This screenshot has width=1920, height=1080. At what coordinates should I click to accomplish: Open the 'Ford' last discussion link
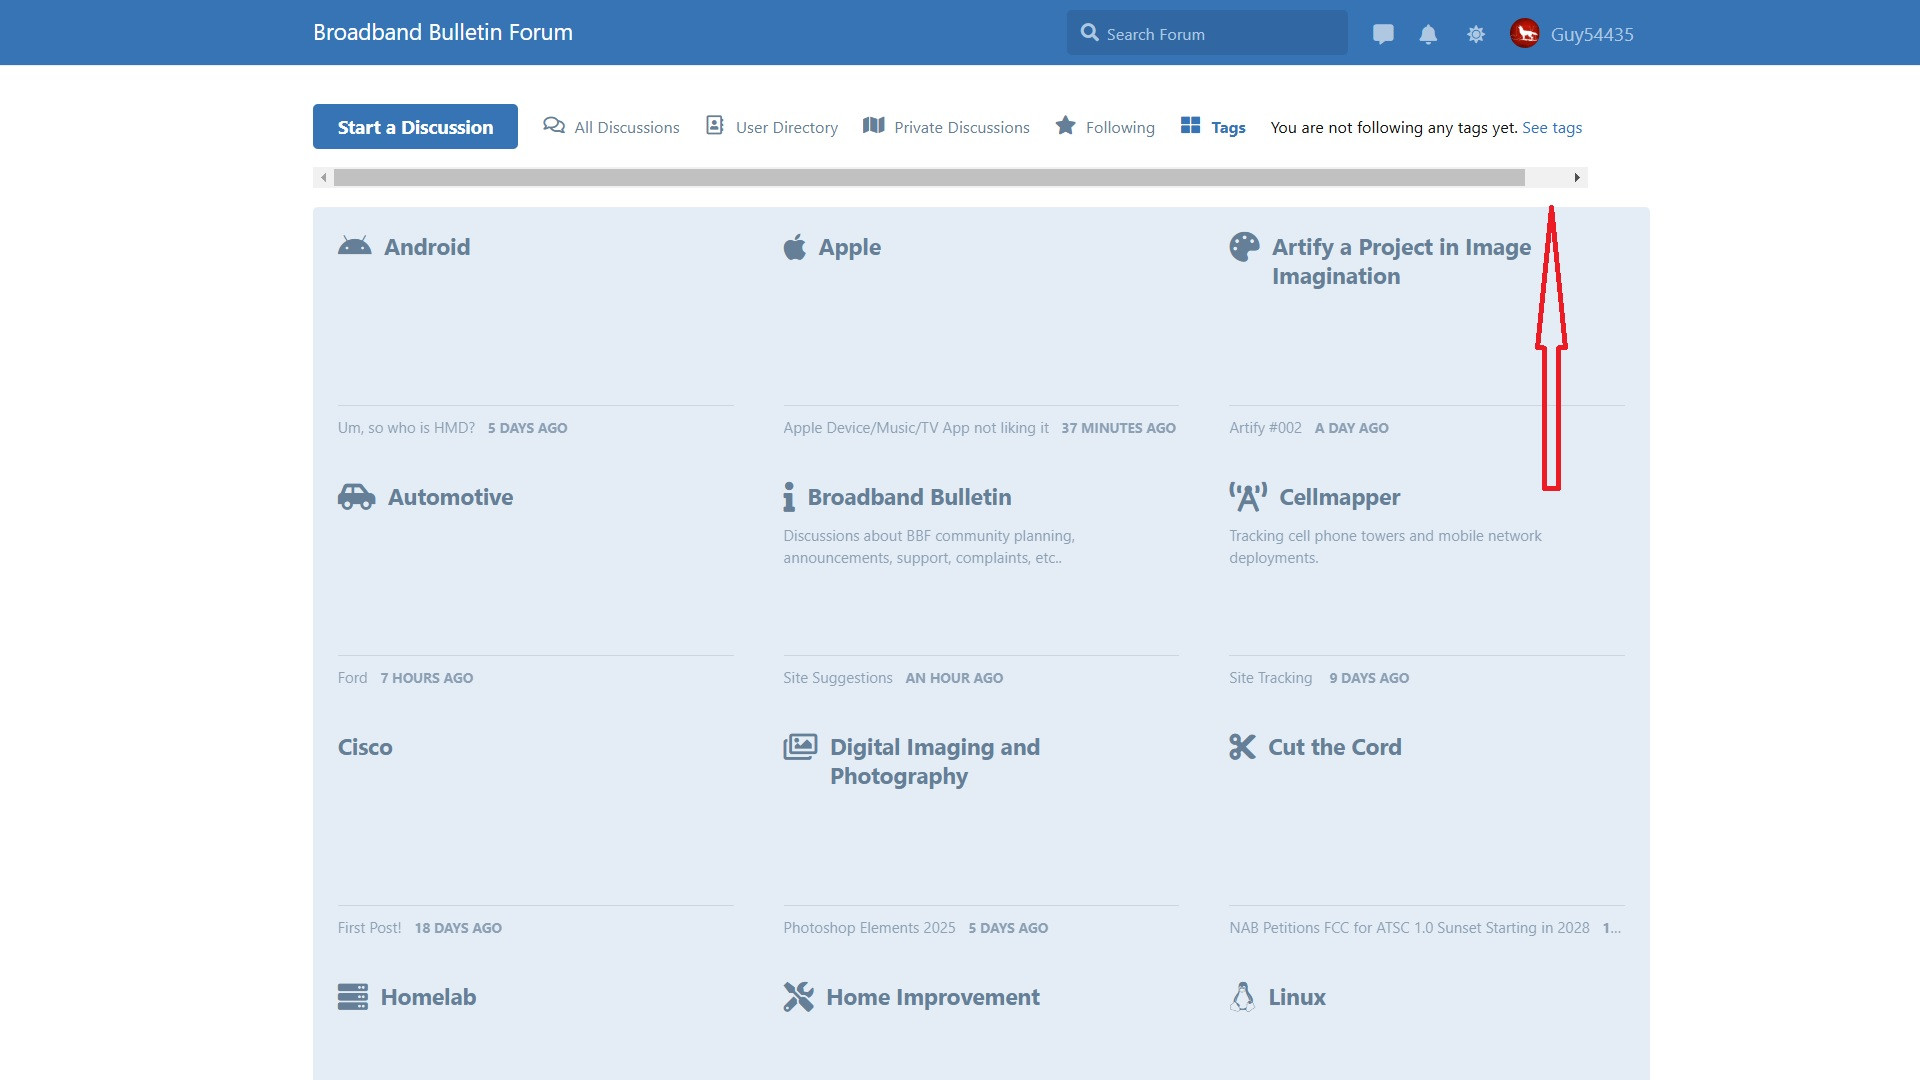tap(352, 678)
